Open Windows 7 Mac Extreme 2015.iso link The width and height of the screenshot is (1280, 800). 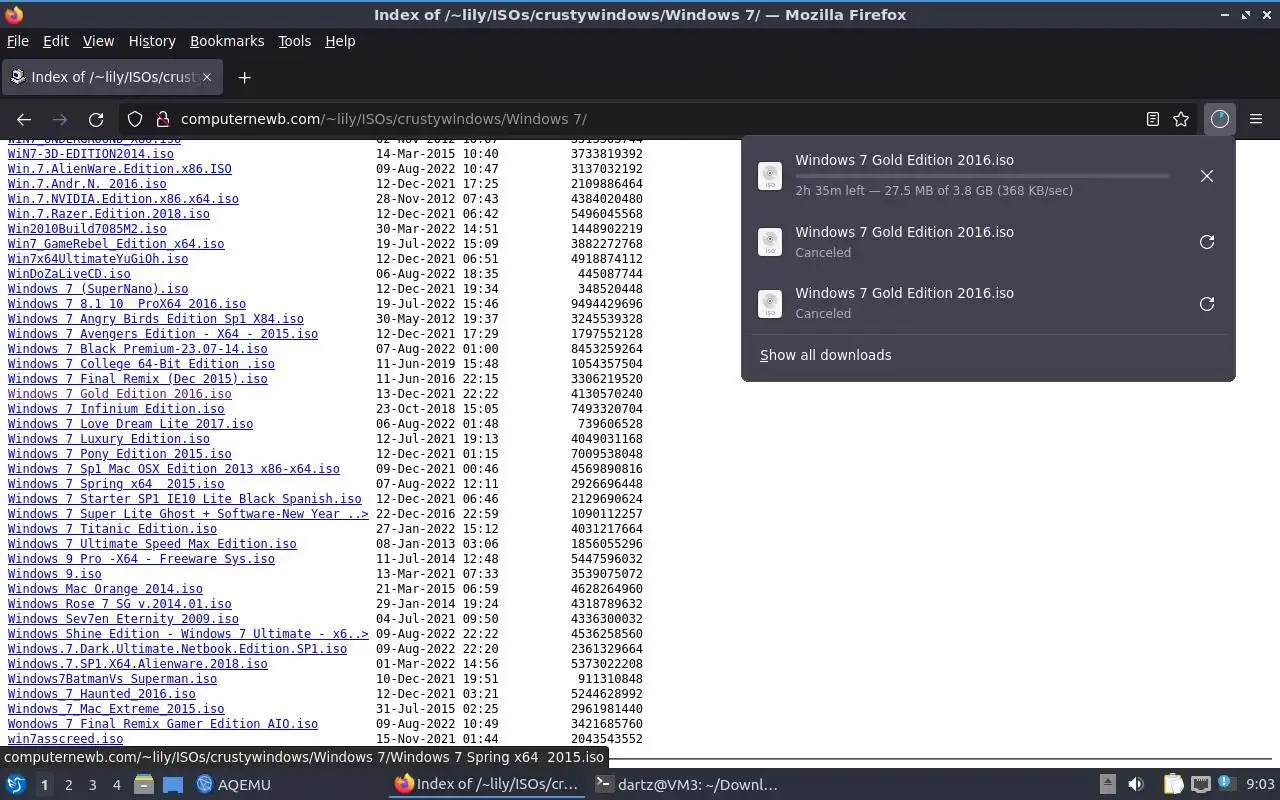[116, 709]
